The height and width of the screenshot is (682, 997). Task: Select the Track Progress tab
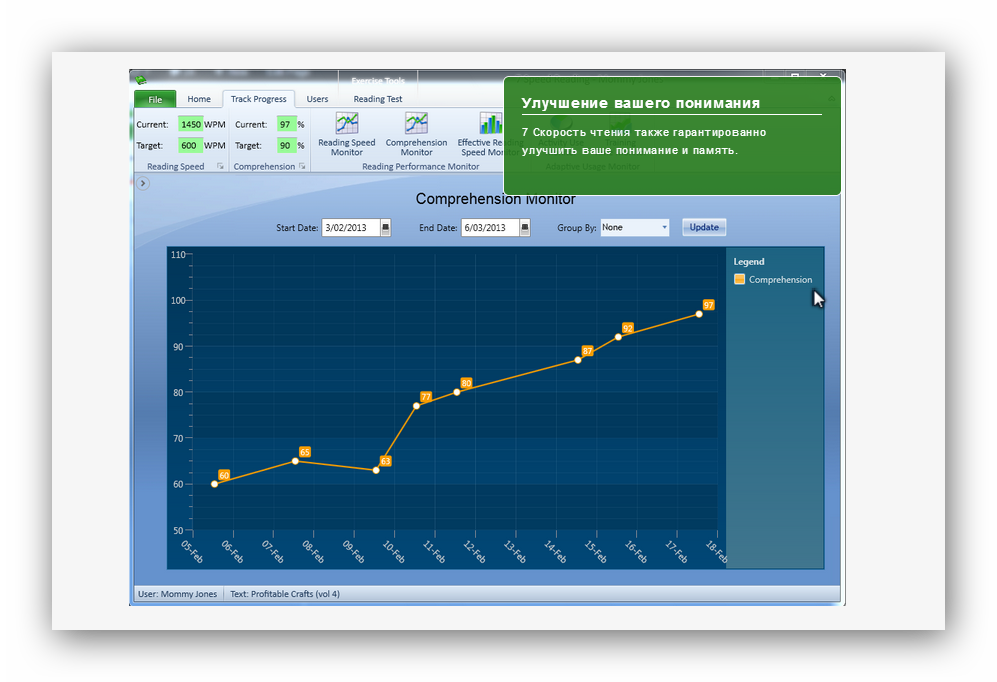tap(258, 99)
